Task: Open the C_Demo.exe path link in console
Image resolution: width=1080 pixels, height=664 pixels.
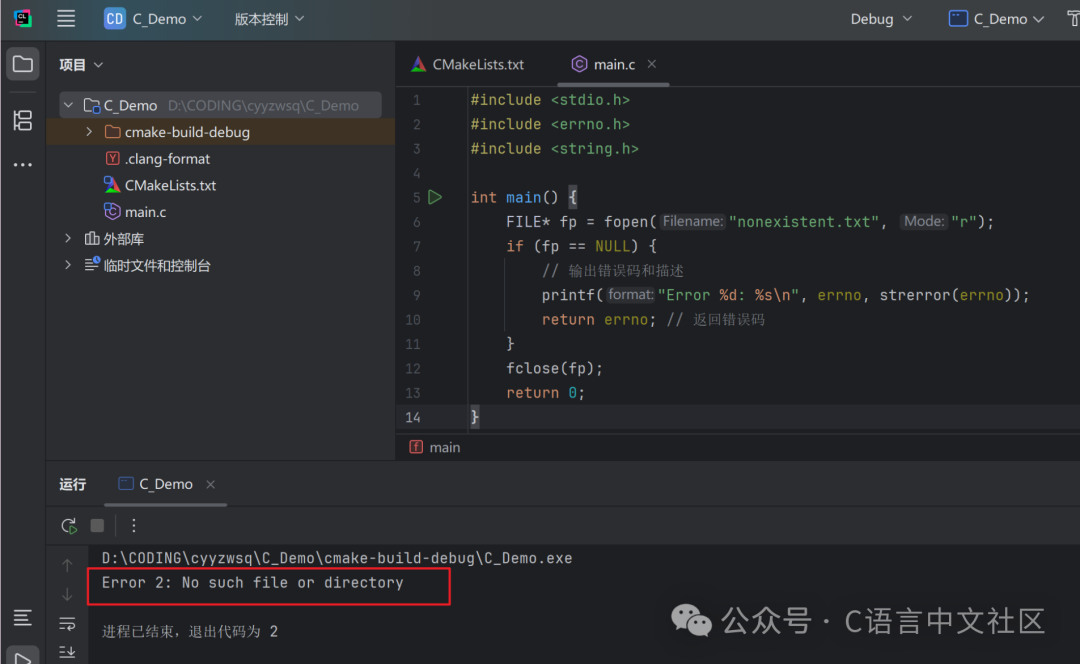Action: point(337,558)
